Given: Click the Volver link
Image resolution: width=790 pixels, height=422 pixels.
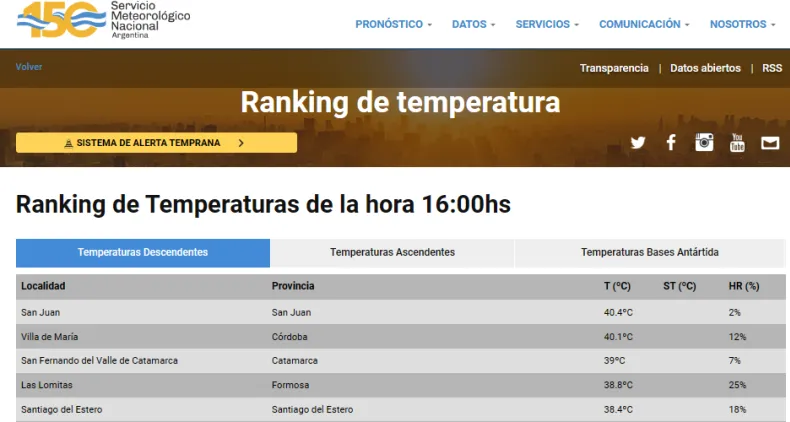Looking at the screenshot, I should tap(29, 67).
